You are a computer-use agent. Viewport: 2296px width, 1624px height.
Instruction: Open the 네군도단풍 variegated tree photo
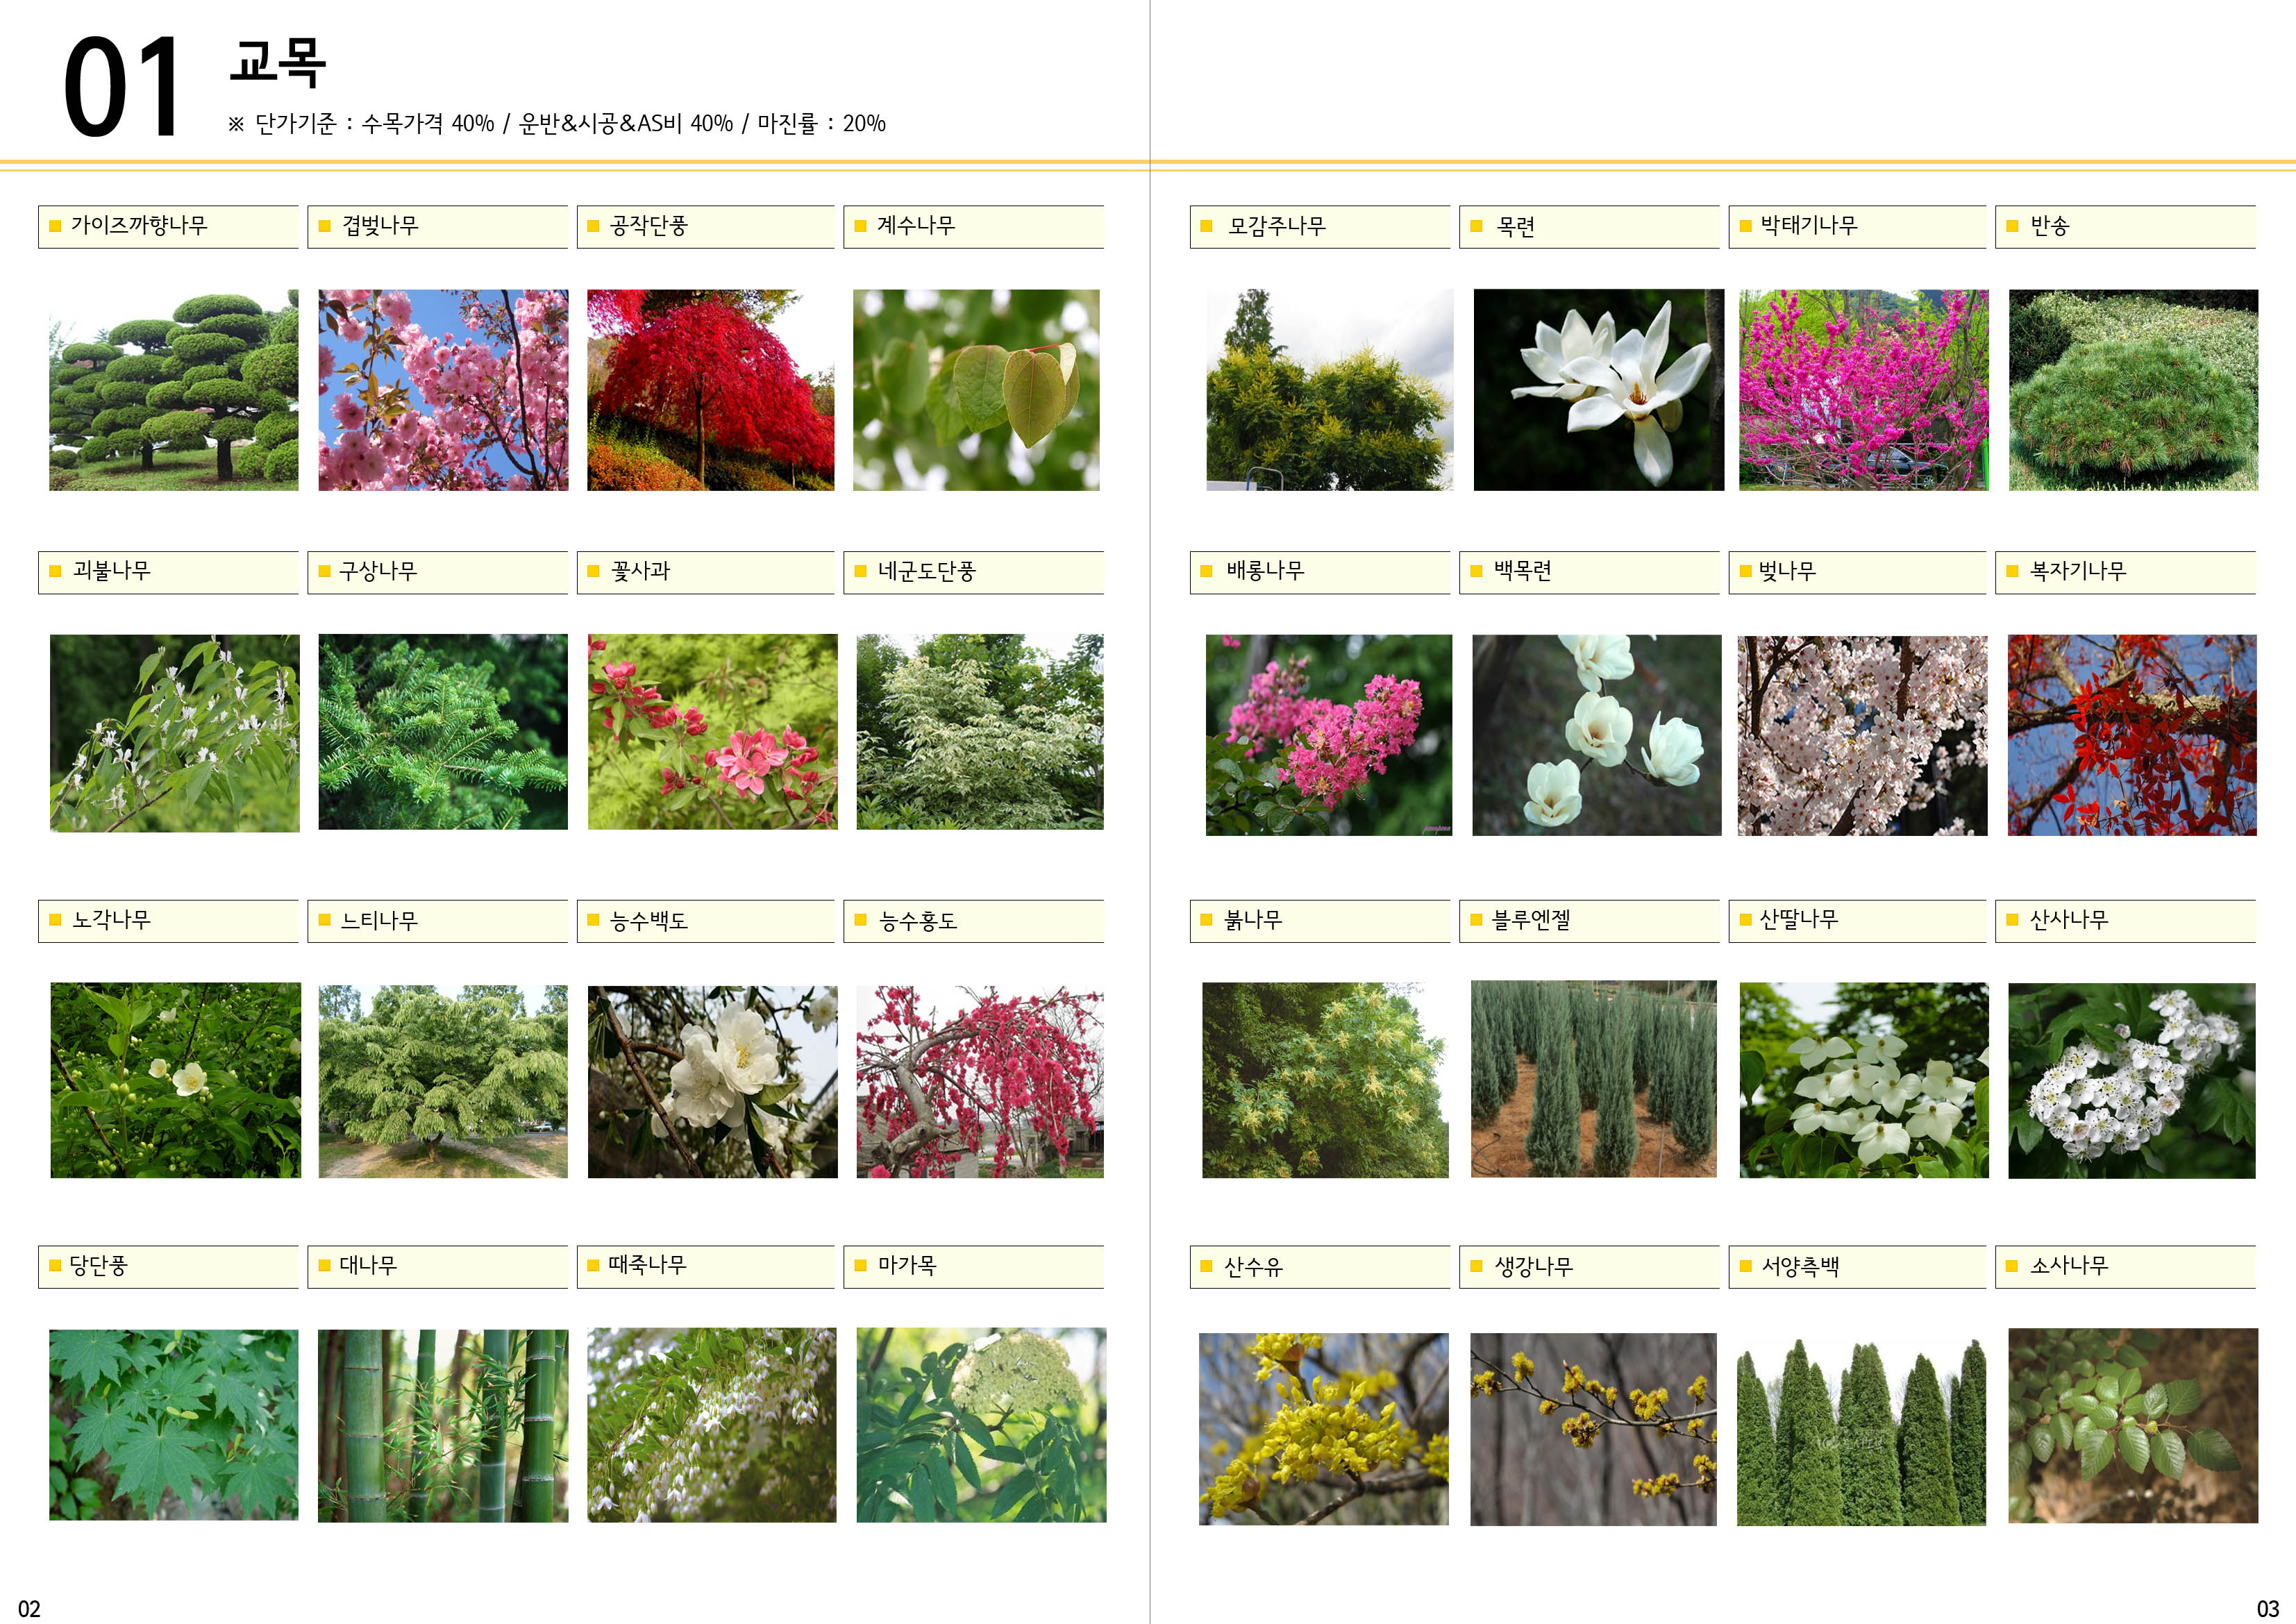[980, 732]
